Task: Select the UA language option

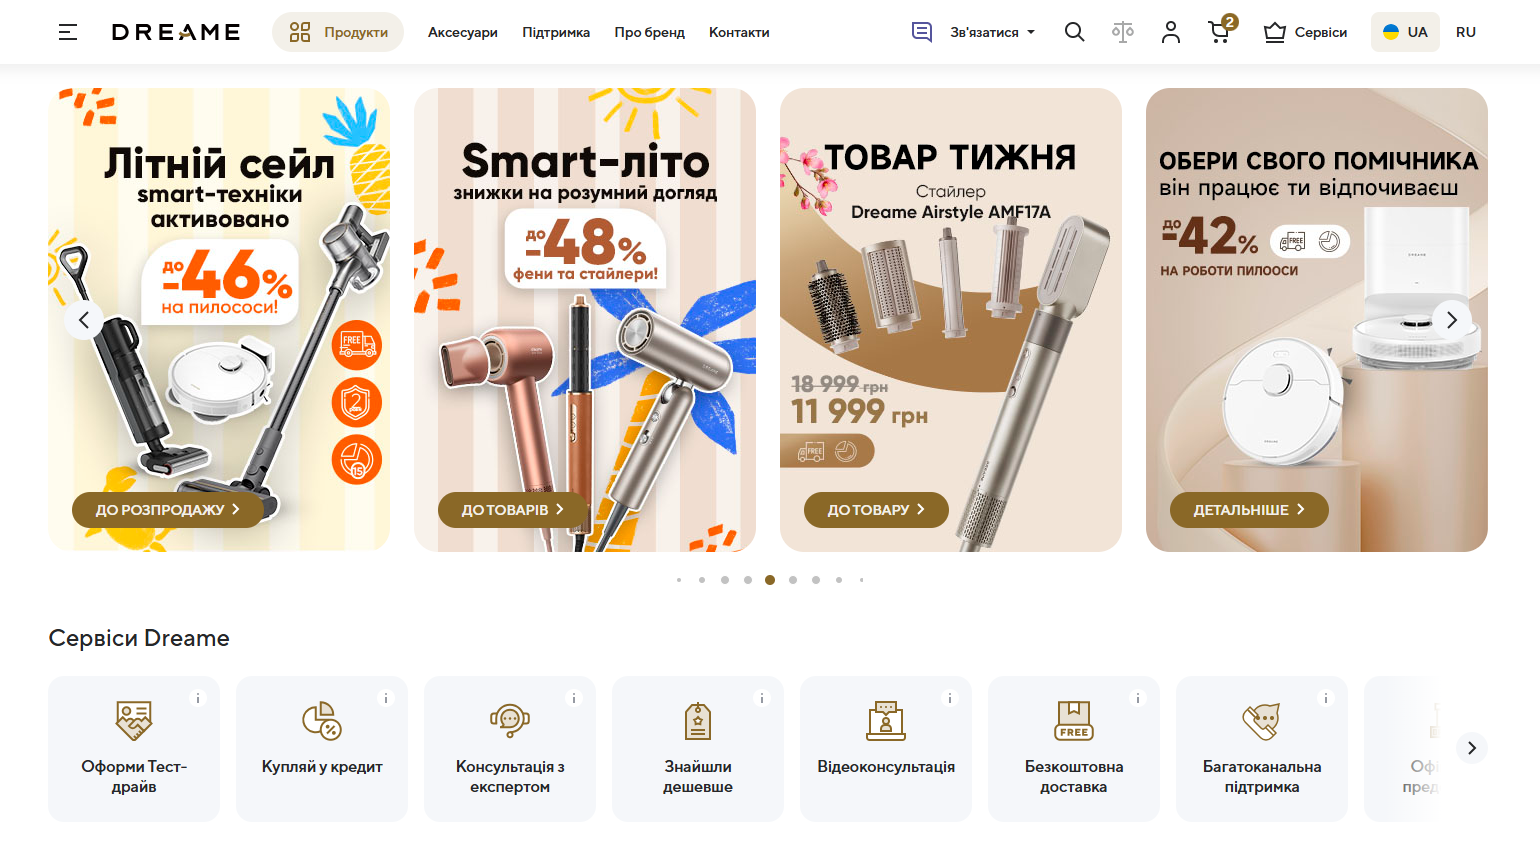Action: [1405, 32]
